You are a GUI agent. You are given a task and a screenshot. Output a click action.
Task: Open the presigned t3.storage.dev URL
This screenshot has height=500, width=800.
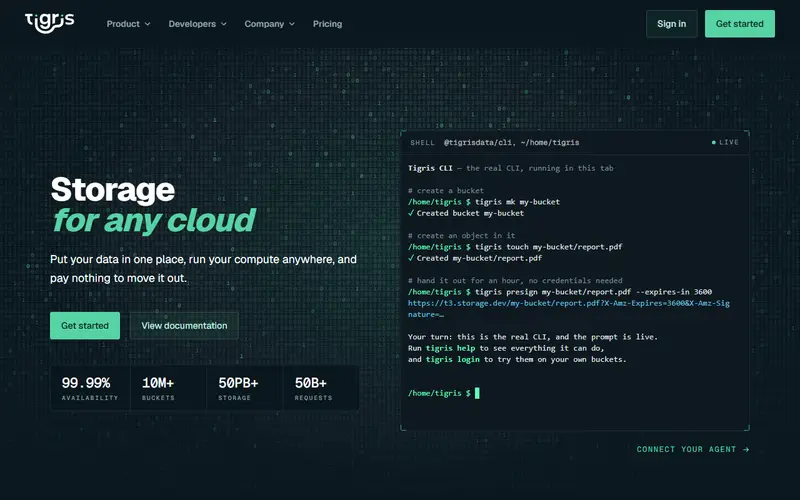(x=568, y=309)
